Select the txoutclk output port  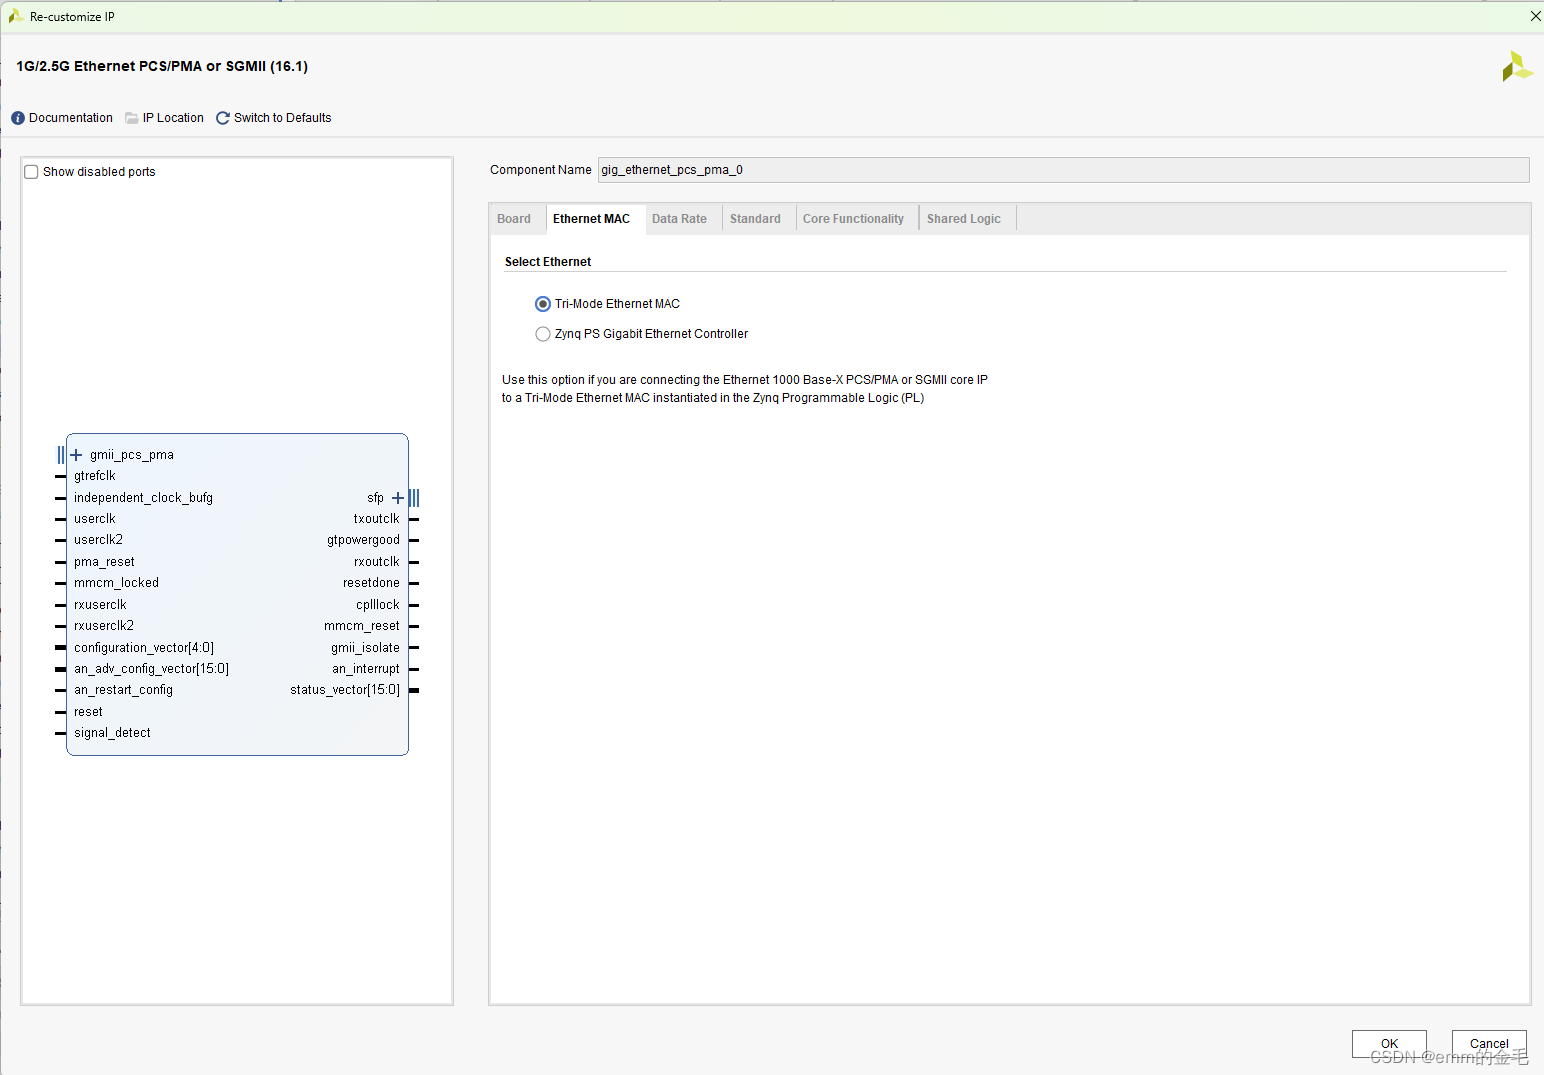[x=376, y=519]
